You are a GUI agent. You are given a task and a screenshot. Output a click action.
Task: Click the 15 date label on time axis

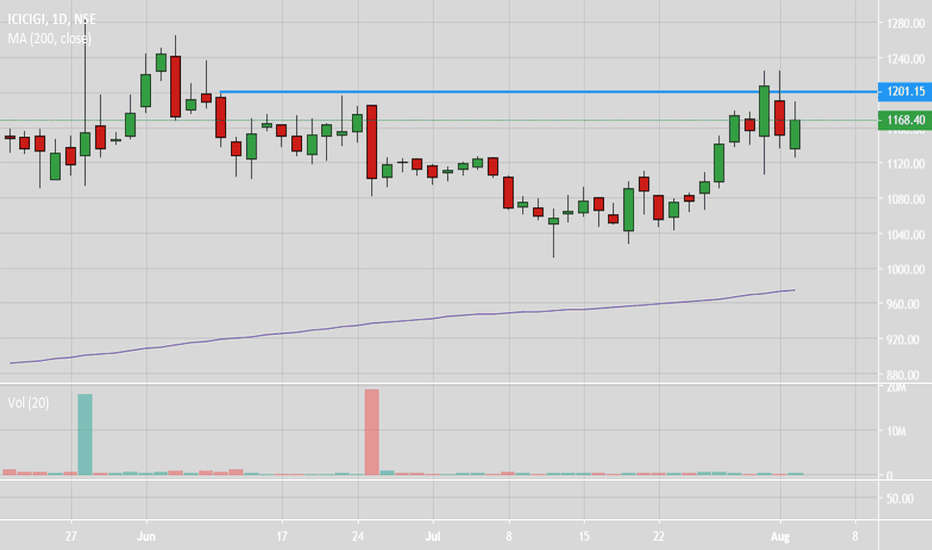point(584,536)
